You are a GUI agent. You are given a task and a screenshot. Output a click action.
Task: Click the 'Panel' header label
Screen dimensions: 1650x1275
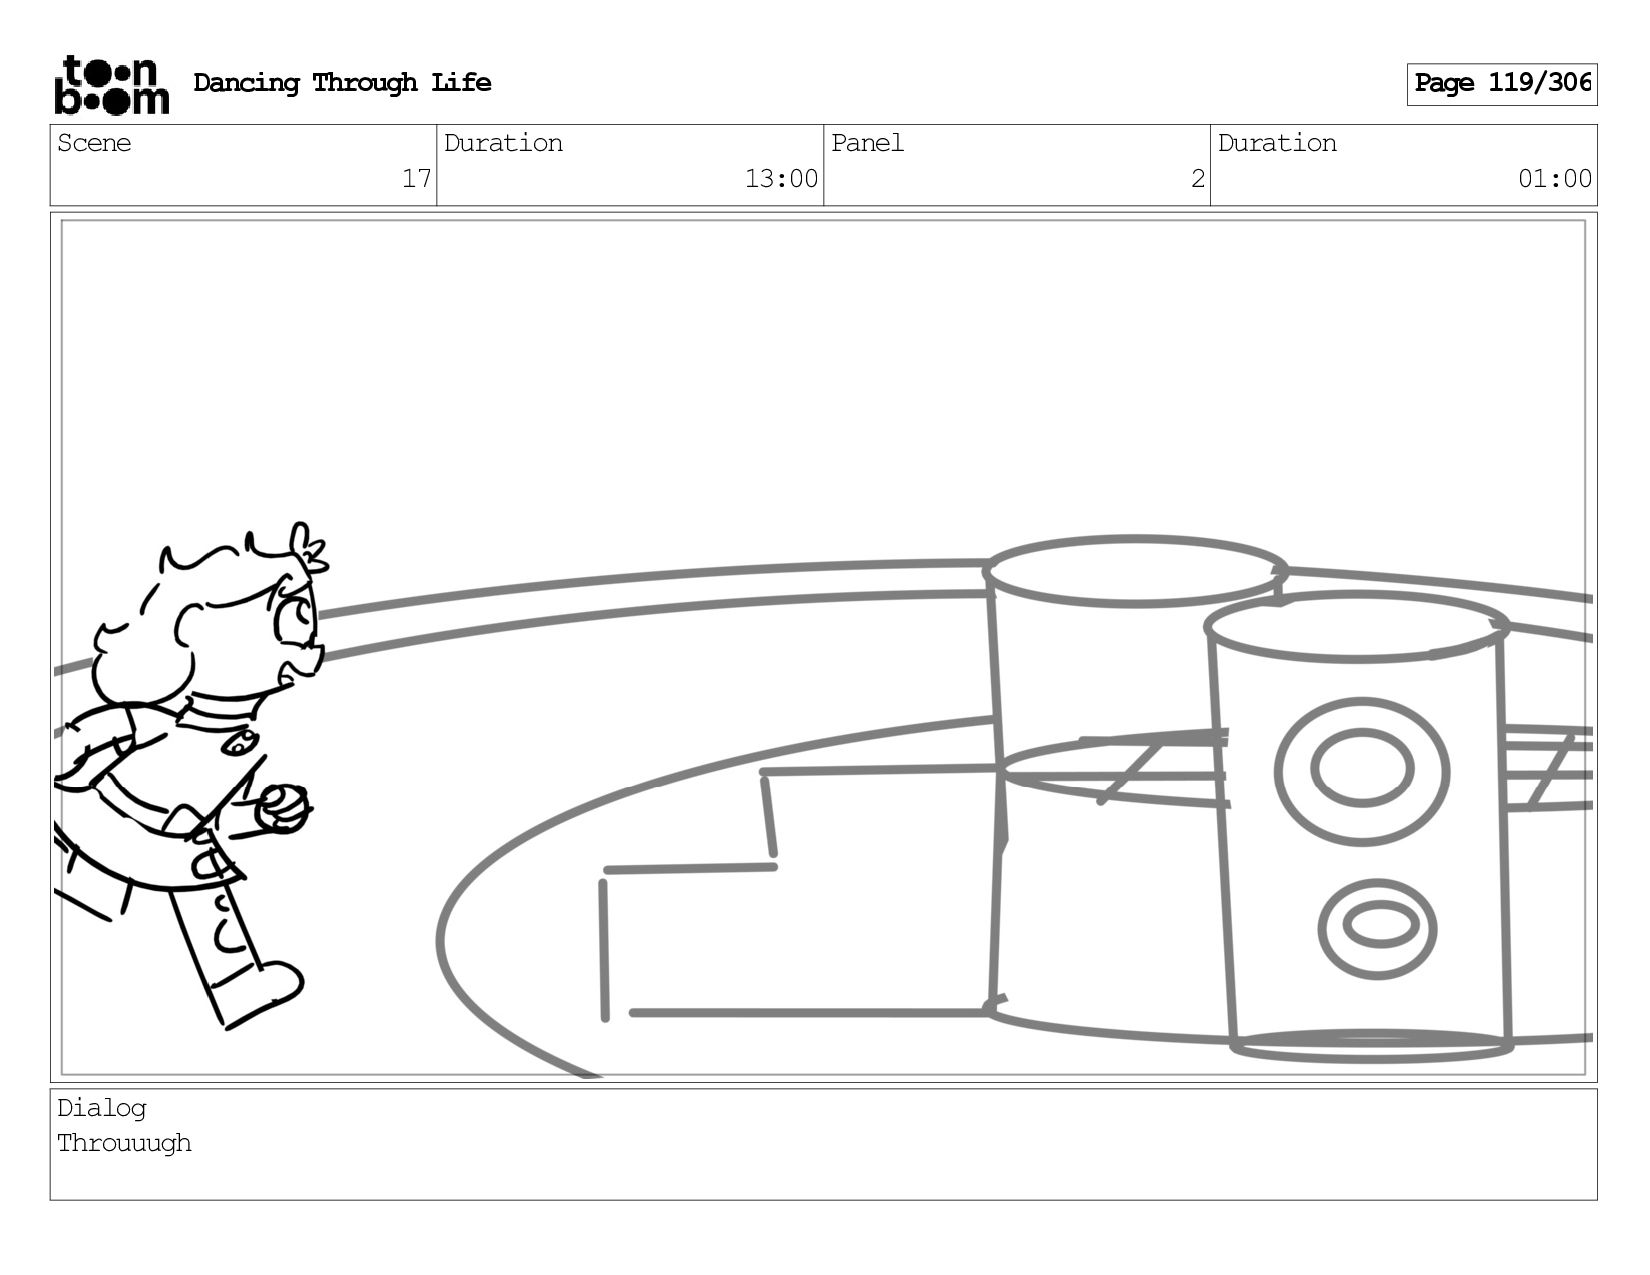click(867, 143)
